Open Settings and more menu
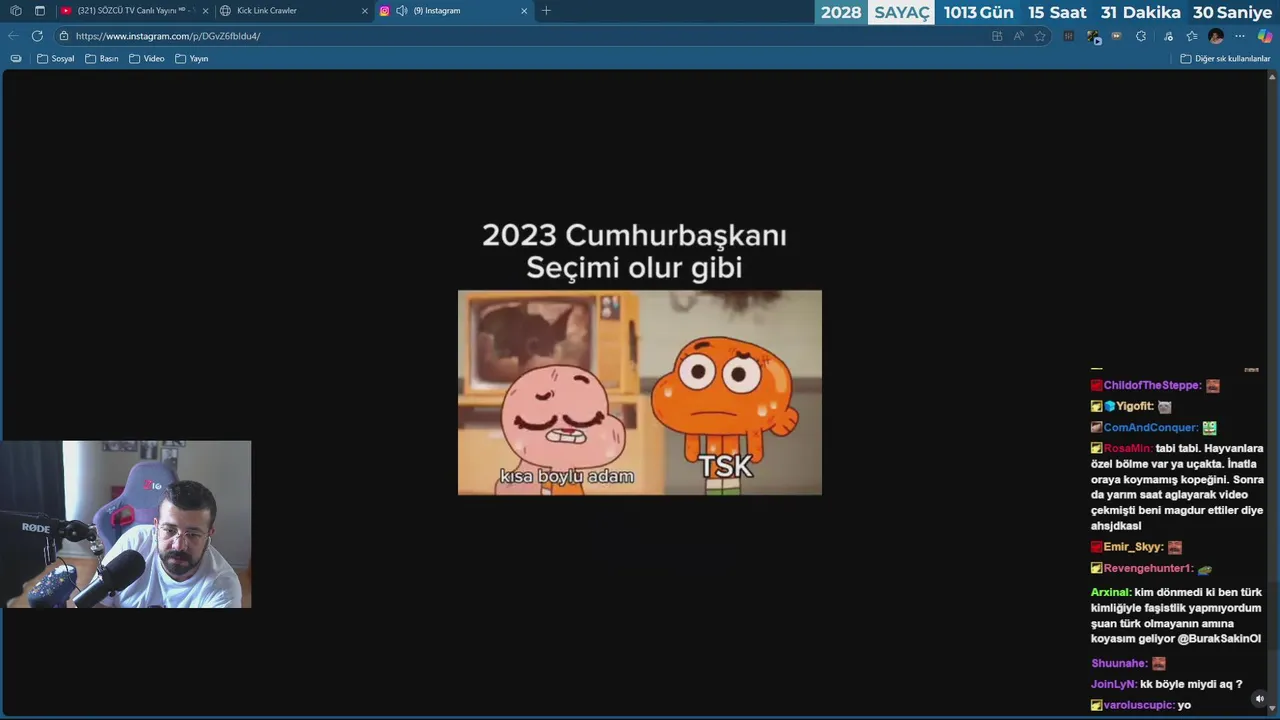Viewport: 1280px width, 720px height. click(x=1240, y=36)
